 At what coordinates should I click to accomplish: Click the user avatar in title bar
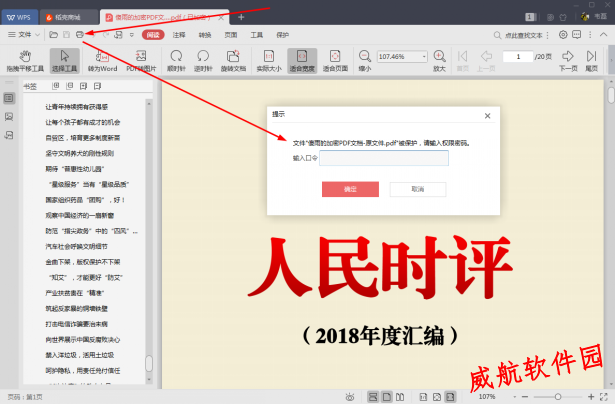pos(585,17)
